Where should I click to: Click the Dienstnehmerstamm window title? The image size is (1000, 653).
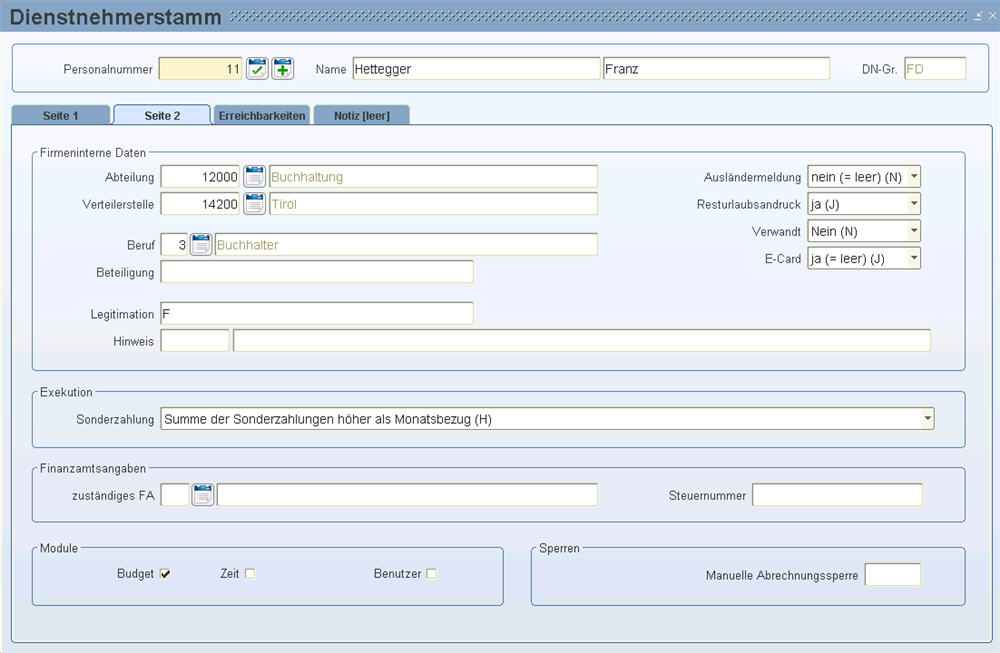tap(115, 17)
